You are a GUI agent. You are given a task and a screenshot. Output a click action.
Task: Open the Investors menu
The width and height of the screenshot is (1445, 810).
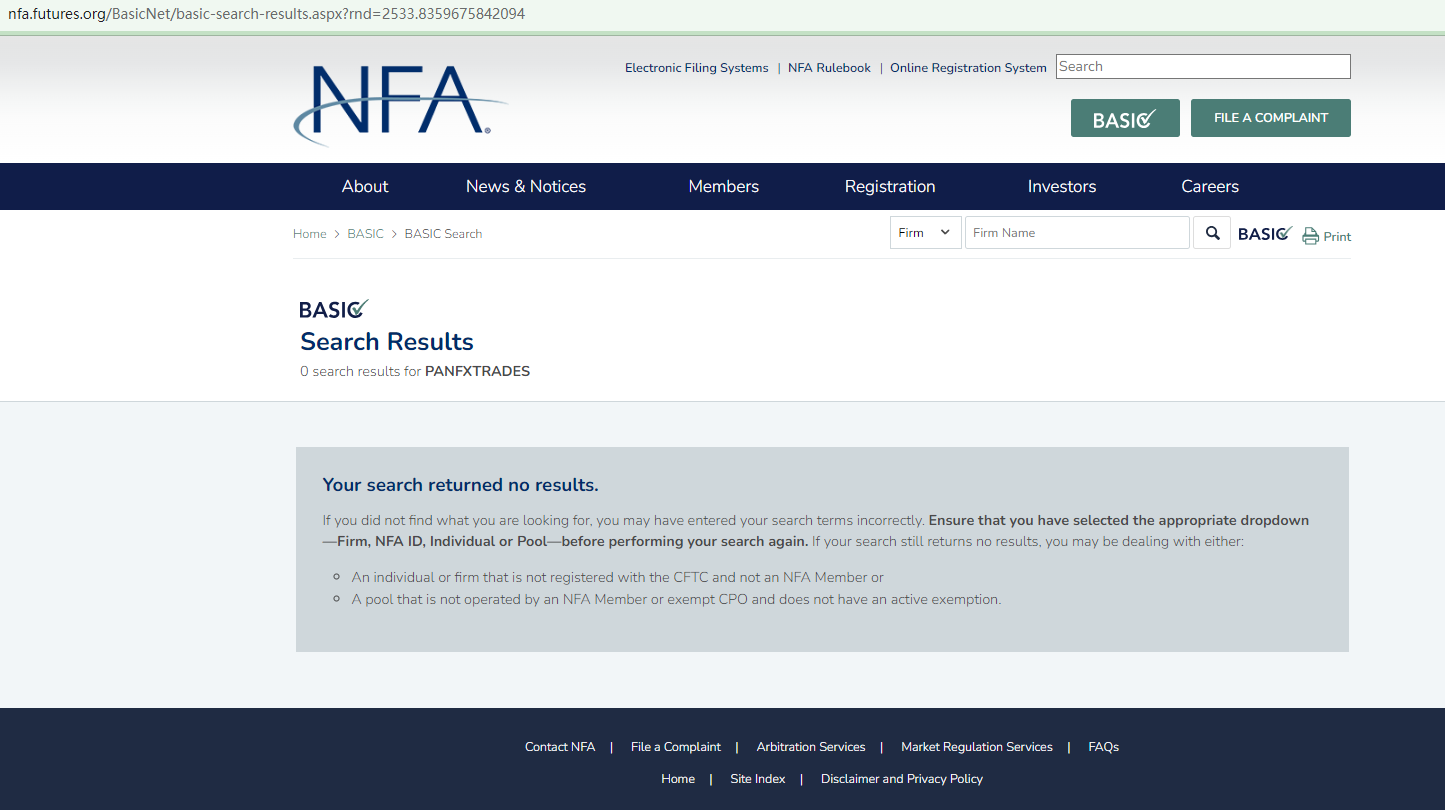tap(1062, 187)
